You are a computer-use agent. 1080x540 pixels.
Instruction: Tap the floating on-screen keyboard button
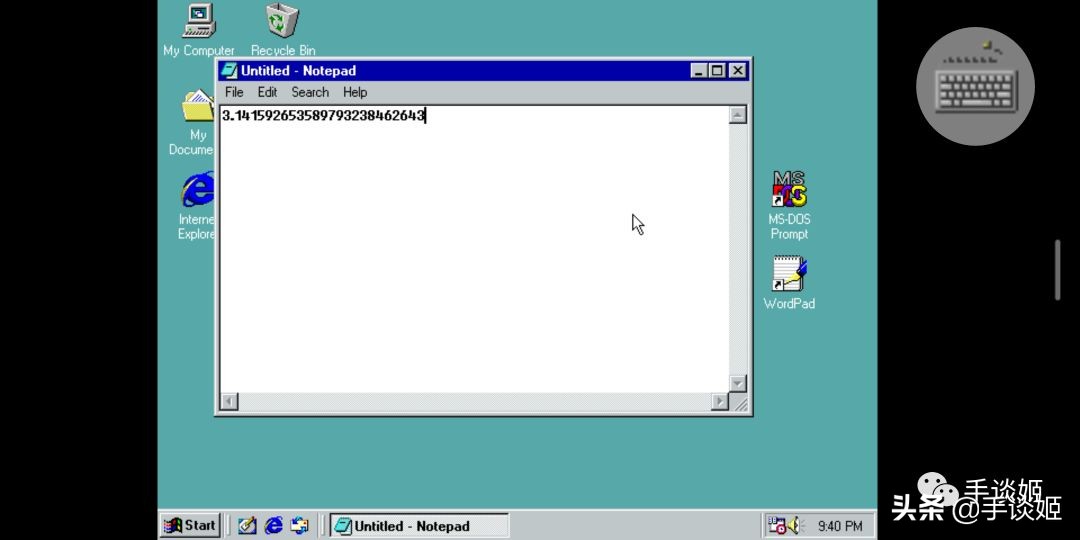pos(975,86)
